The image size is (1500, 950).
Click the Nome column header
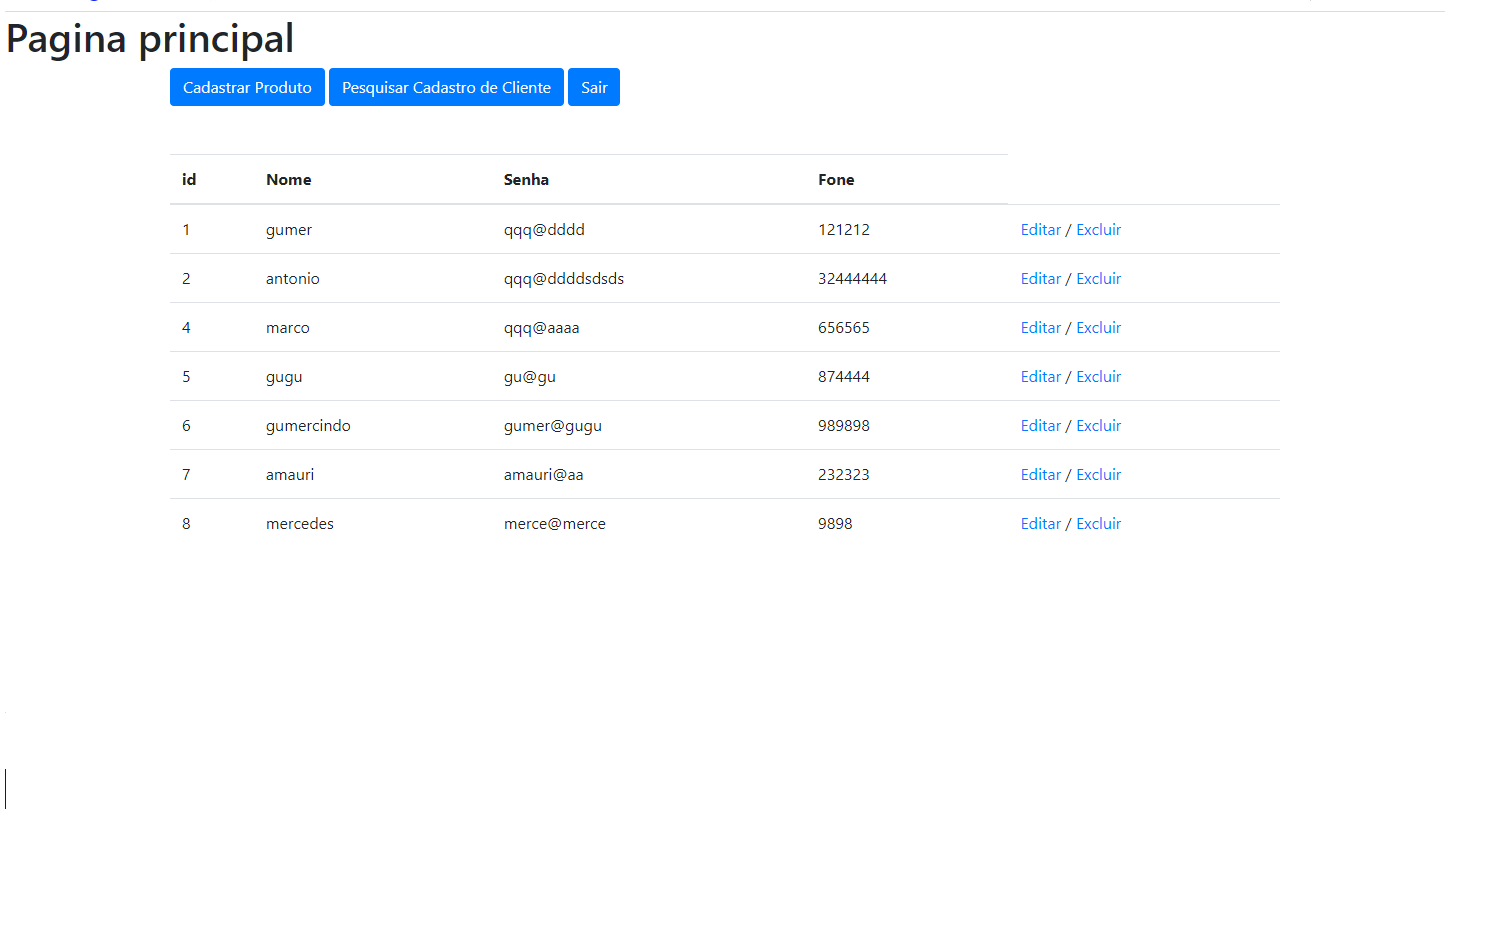289,179
